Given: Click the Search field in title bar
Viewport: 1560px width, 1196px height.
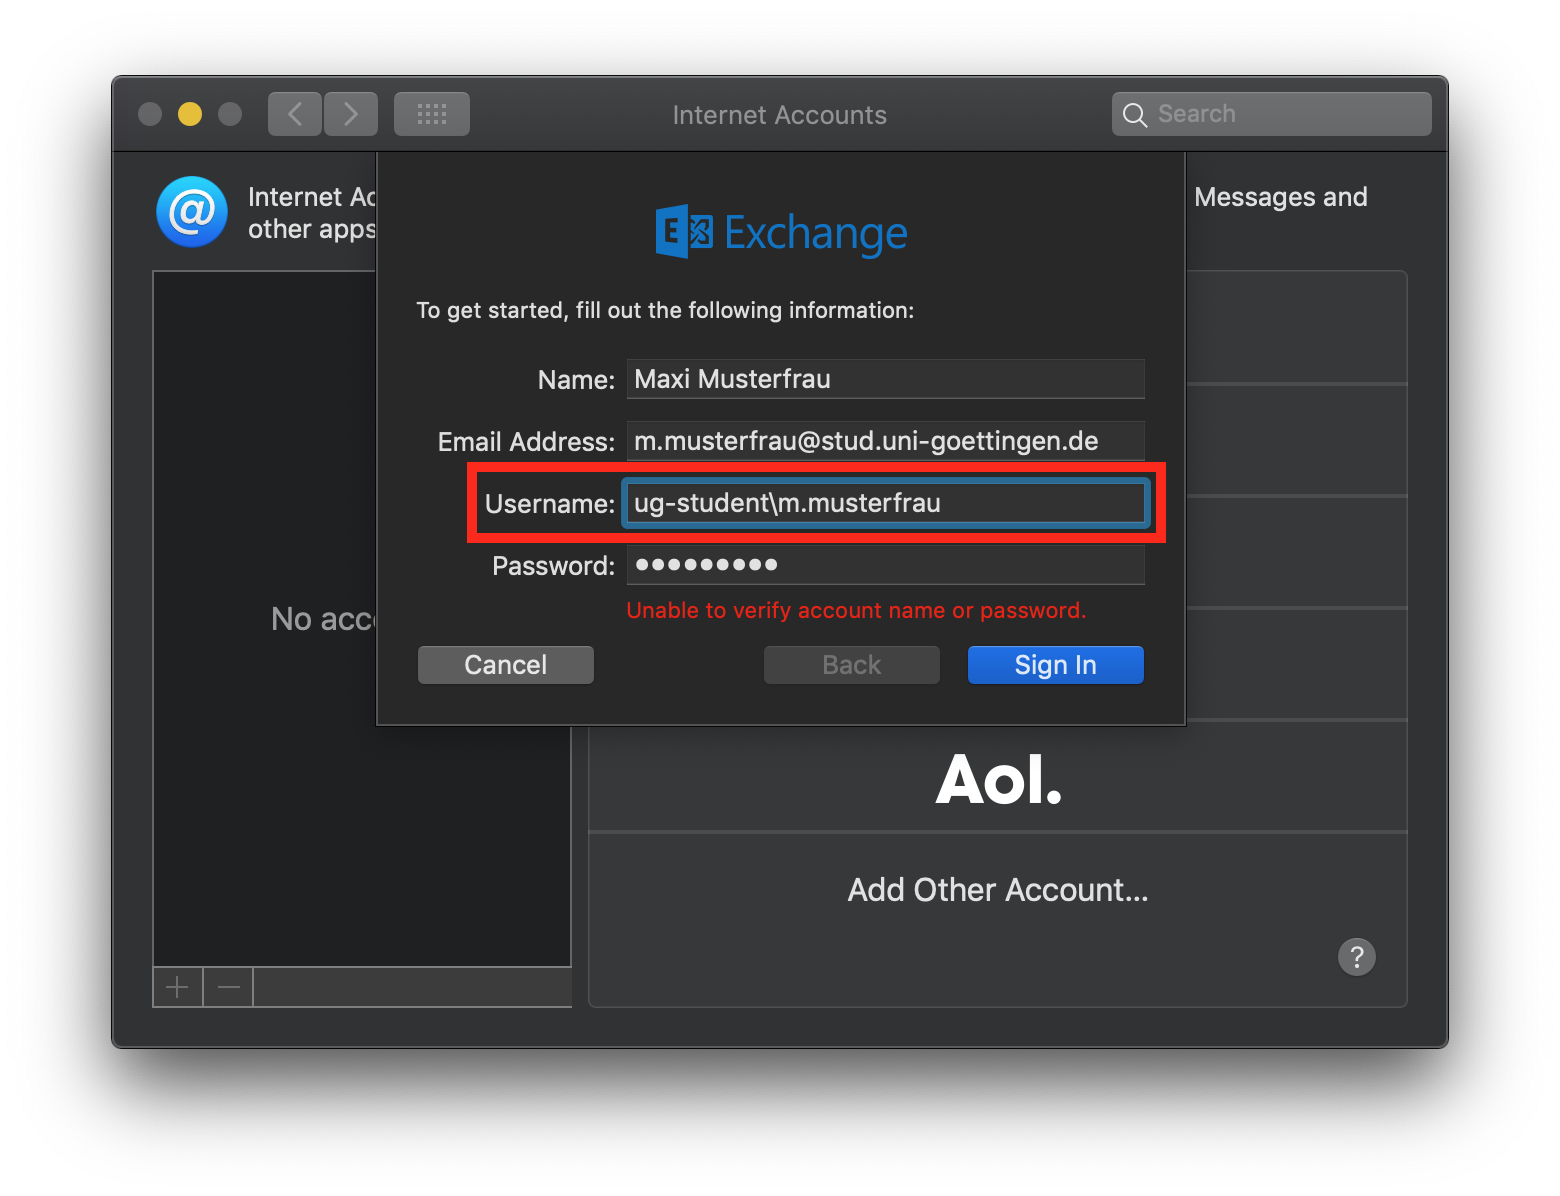Looking at the screenshot, I should pyautogui.click(x=1272, y=114).
